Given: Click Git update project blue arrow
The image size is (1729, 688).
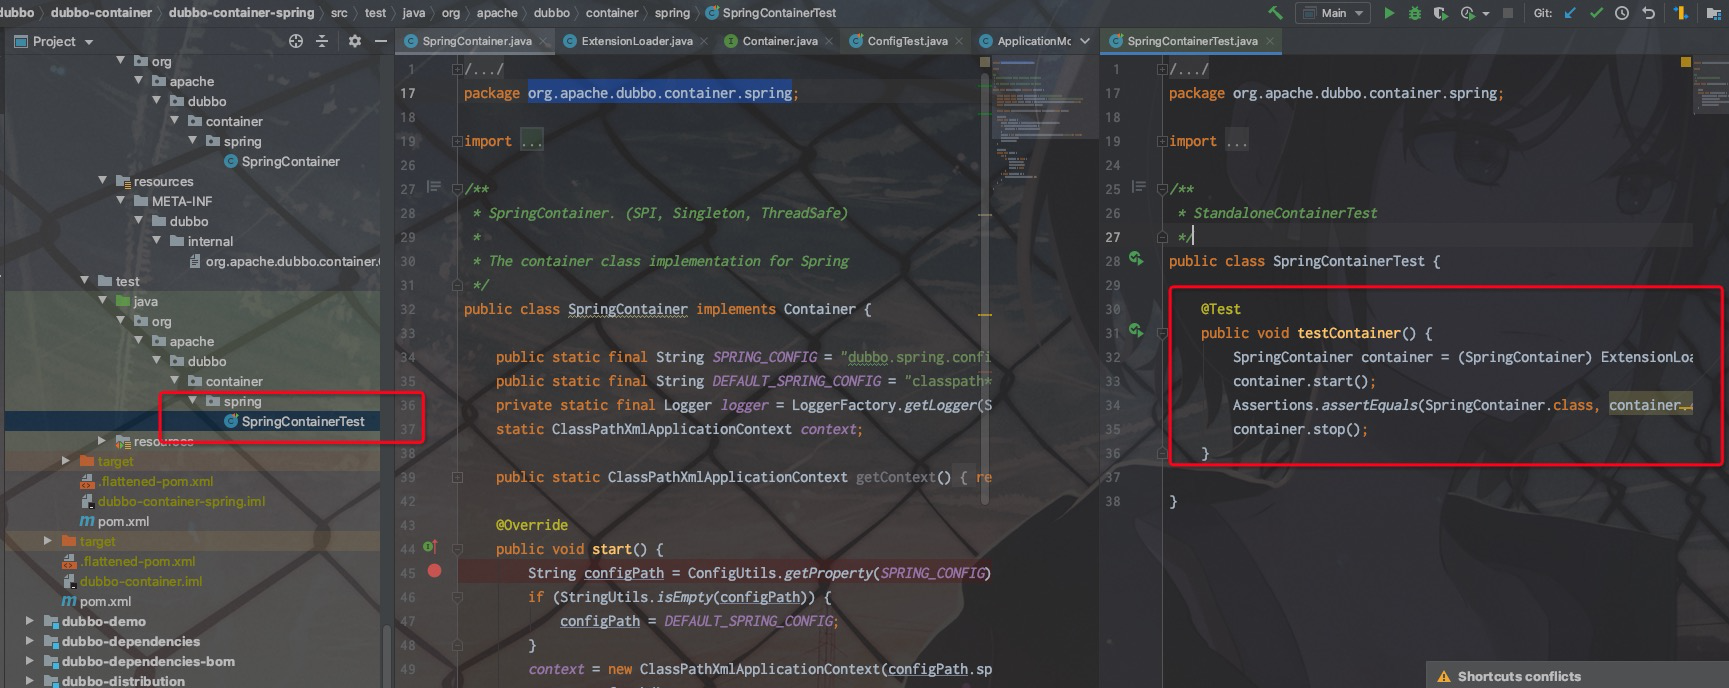Looking at the screenshot, I should click(x=1570, y=13).
